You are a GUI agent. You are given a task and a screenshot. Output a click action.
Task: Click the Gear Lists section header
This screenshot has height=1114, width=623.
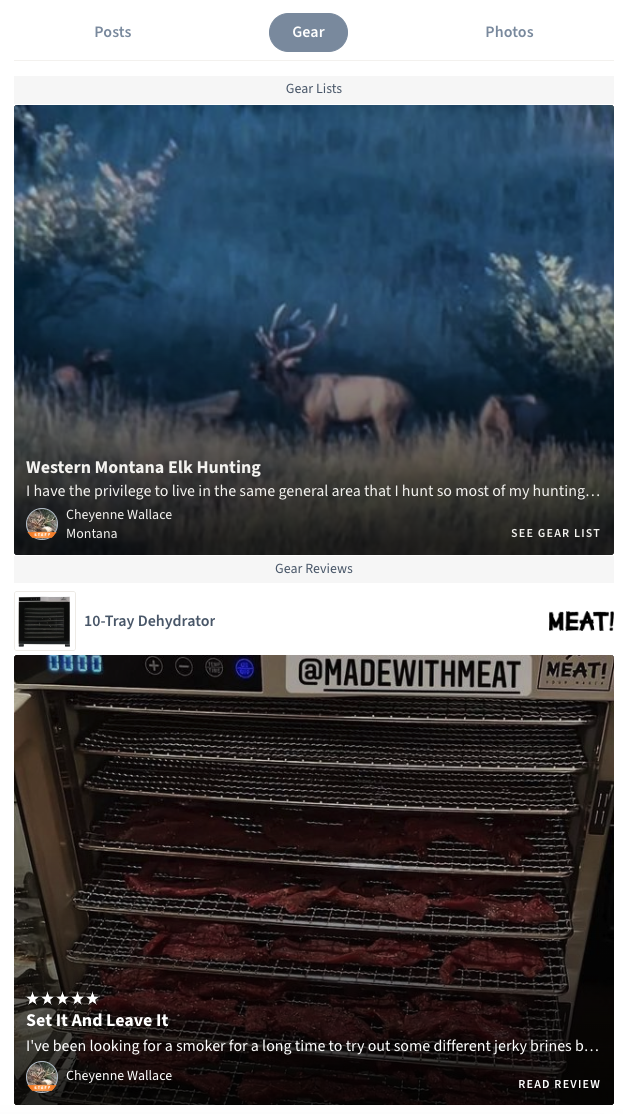pyautogui.click(x=314, y=89)
